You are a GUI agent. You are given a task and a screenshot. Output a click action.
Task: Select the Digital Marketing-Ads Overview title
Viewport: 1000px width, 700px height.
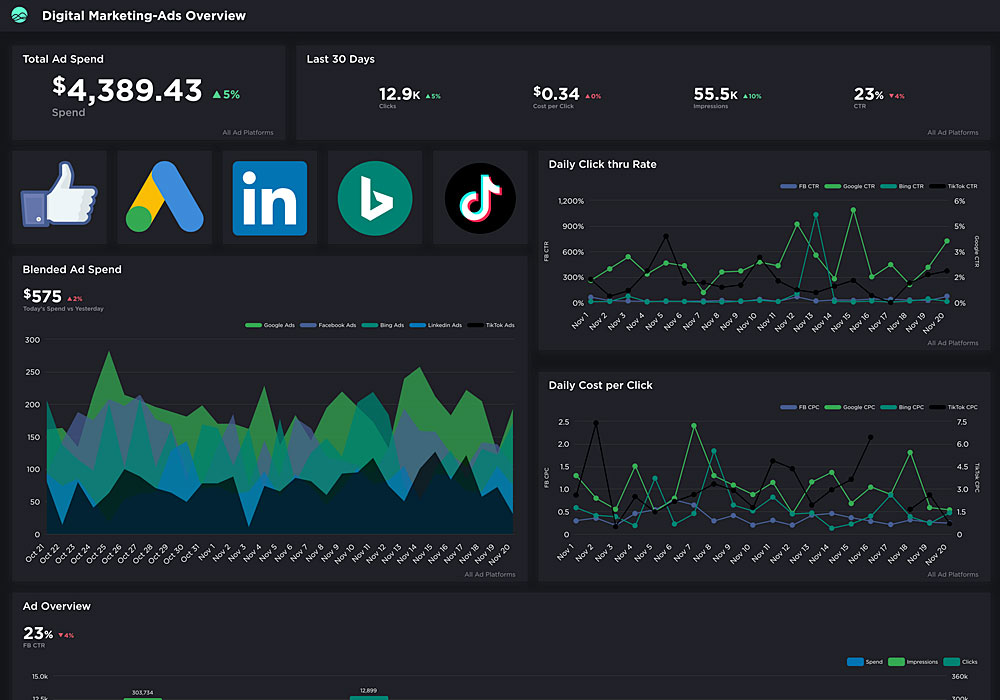(143, 15)
